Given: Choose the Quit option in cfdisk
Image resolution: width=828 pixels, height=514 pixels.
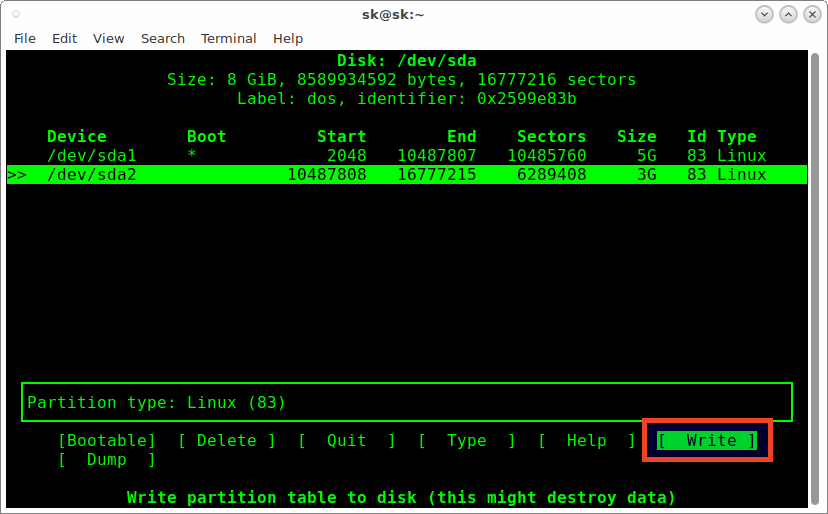Looking at the screenshot, I should point(346,441).
